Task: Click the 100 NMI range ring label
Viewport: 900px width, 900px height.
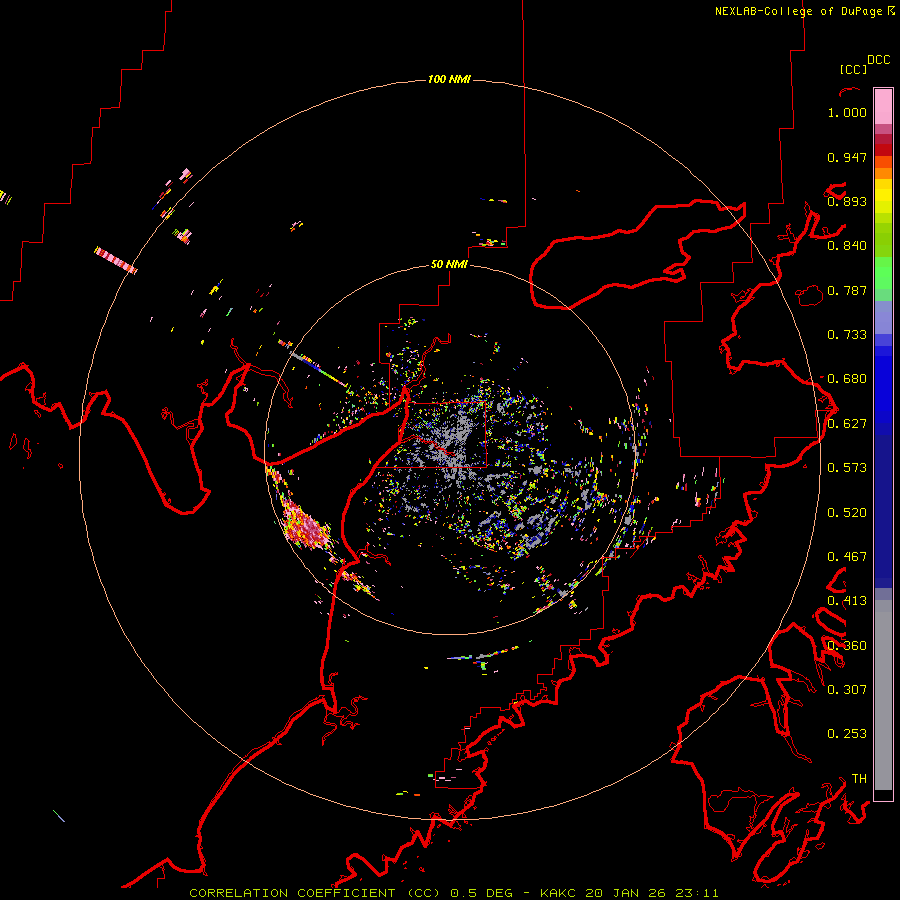Action: click(x=449, y=79)
